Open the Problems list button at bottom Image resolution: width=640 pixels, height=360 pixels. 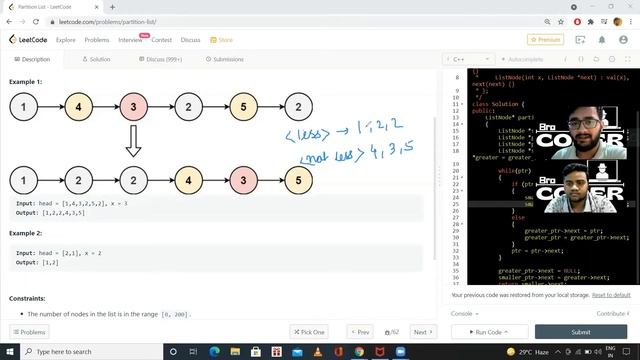tap(29, 332)
